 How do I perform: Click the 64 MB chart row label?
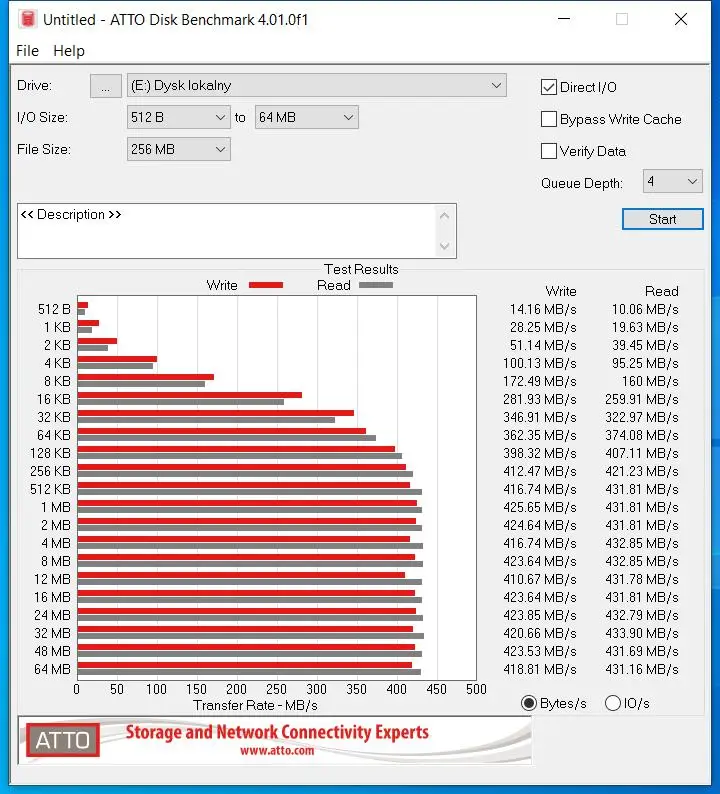coord(52,669)
